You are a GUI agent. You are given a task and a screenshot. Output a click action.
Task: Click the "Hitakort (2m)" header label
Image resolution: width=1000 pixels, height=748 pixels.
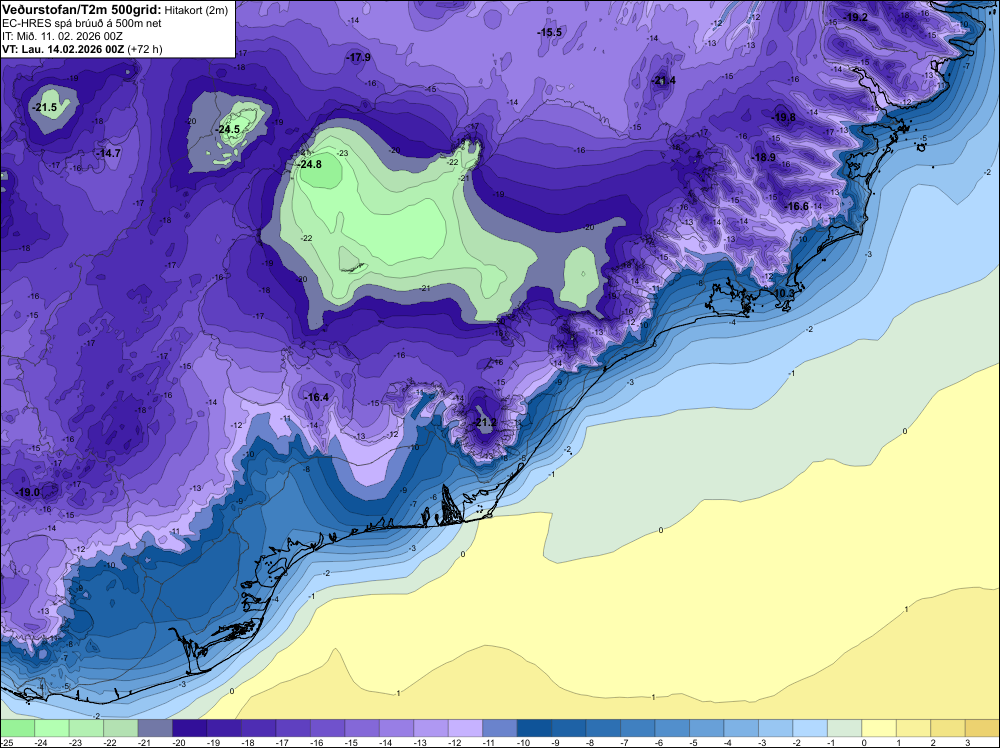pos(196,10)
